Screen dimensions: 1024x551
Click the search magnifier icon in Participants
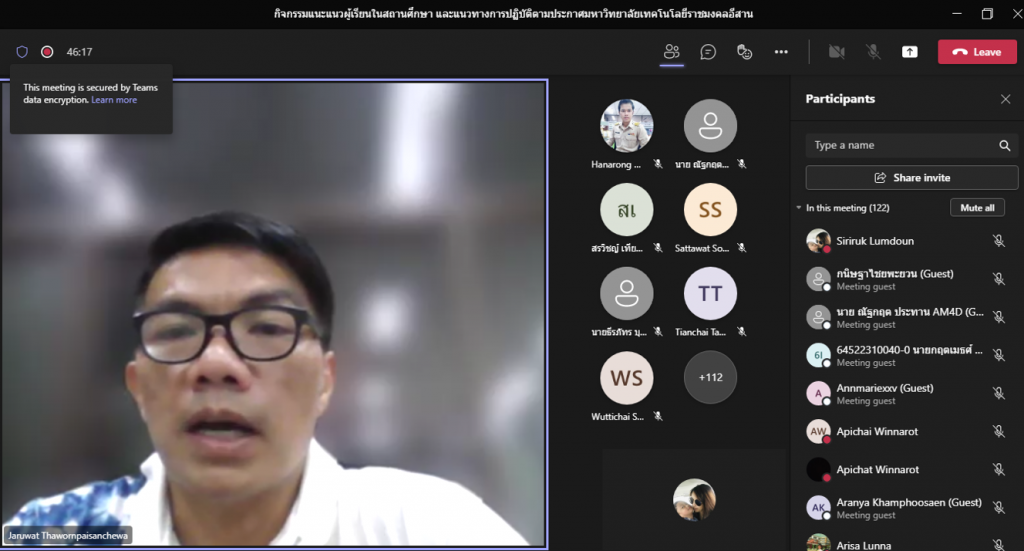1004,145
